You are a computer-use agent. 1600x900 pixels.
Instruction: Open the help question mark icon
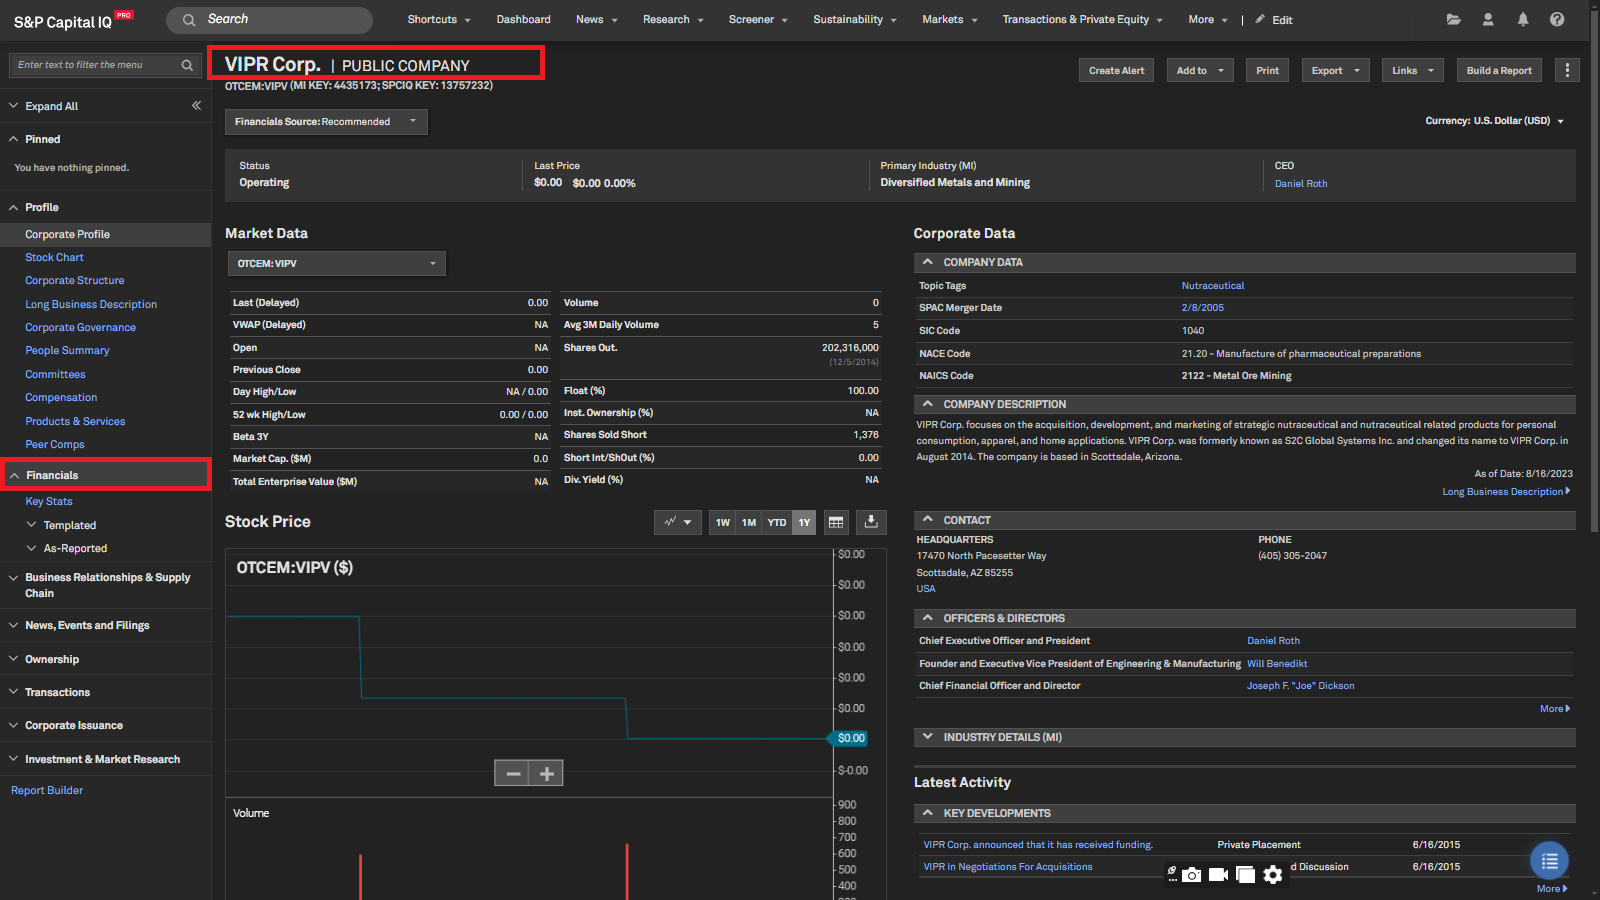coord(1557,19)
